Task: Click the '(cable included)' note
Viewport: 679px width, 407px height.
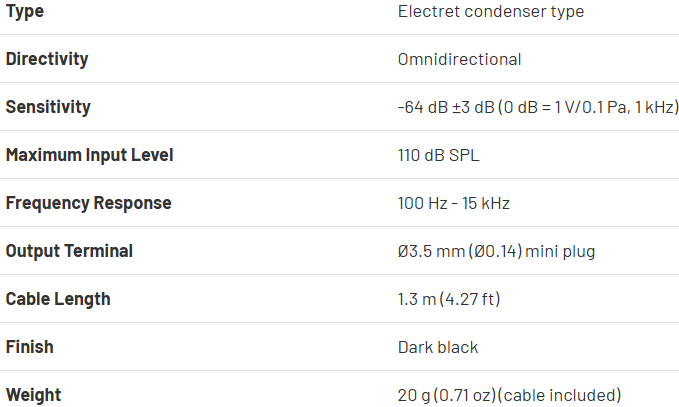Action: pos(560,395)
